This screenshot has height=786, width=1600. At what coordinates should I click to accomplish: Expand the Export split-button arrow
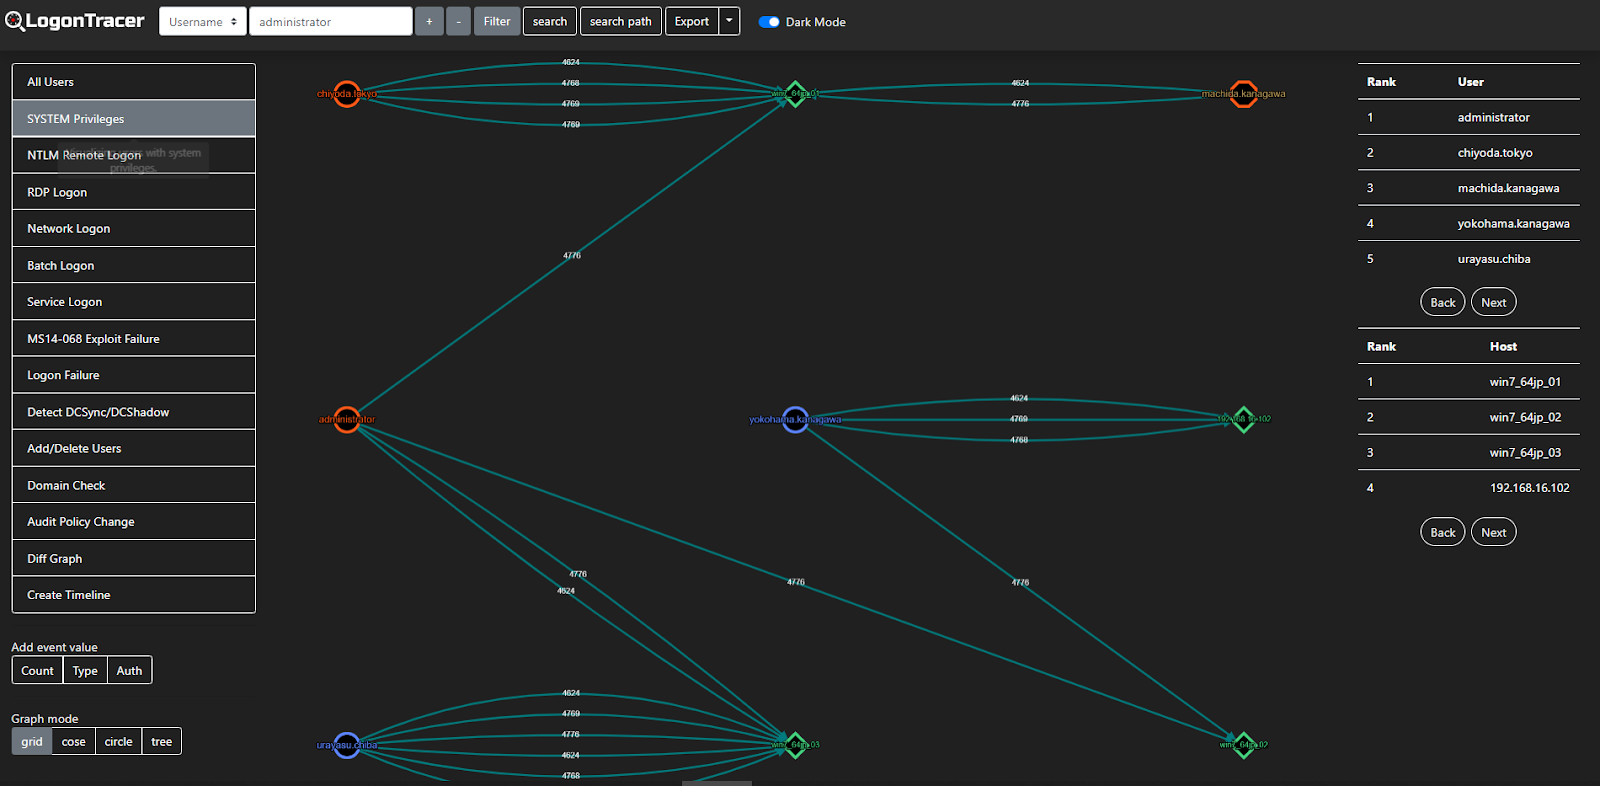729,21
